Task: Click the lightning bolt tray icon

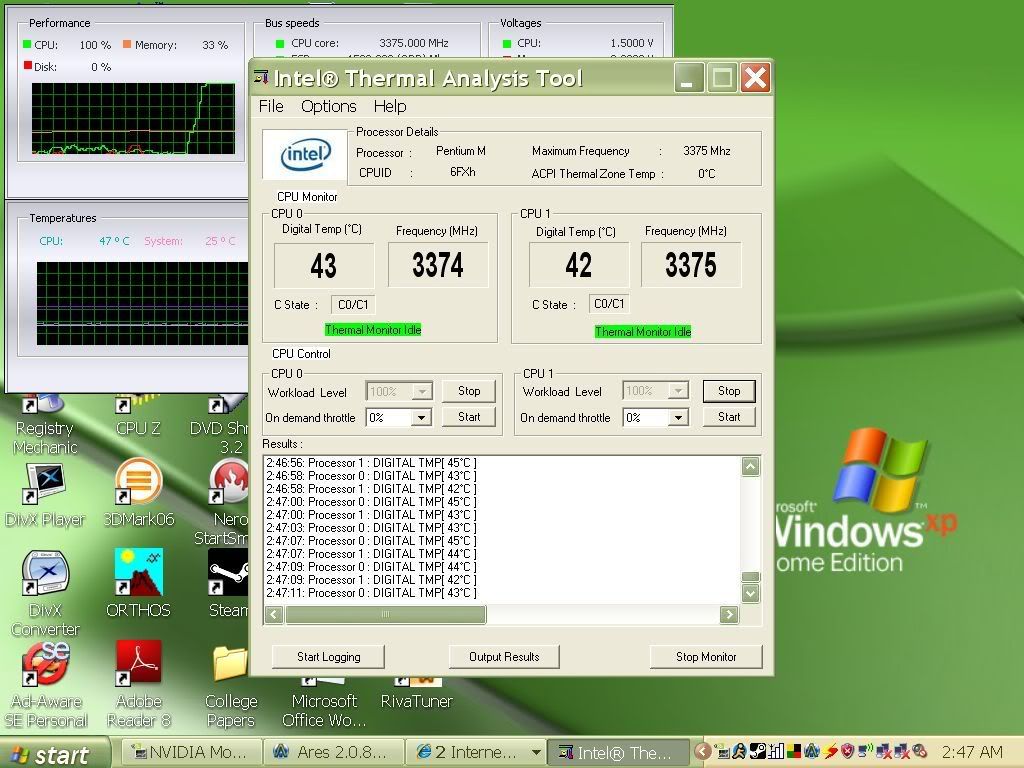Action: tap(830, 752)
